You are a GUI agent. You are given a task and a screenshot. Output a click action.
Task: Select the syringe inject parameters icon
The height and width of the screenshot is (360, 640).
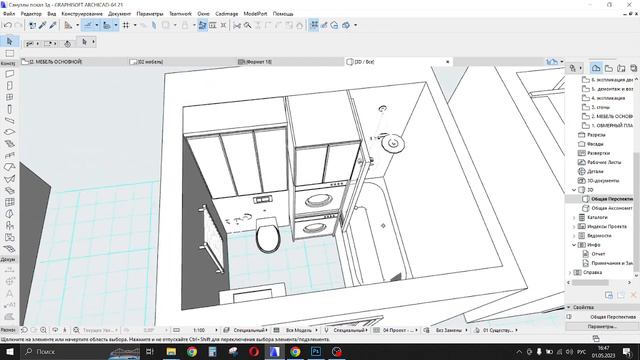click(53, 25)
